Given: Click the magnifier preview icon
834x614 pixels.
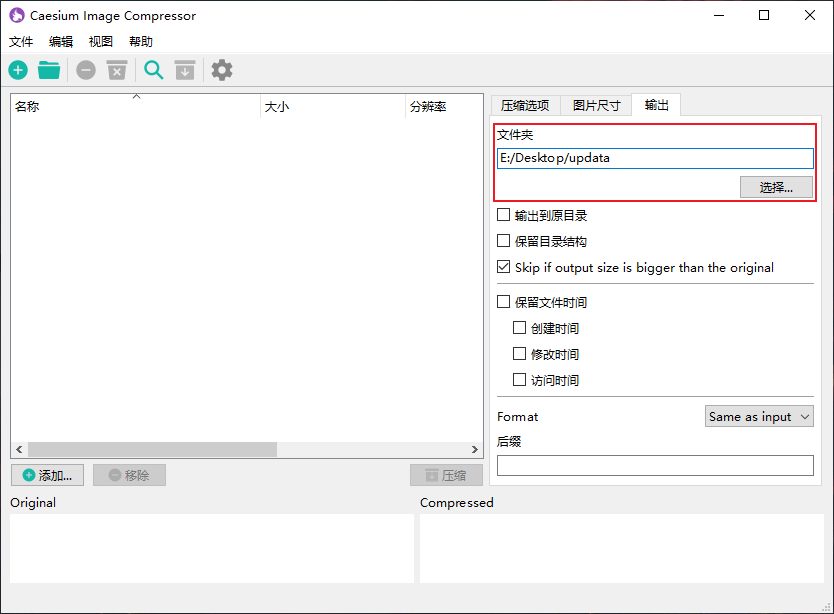Looking at the screenshot, I should click(x=154, y=70).
